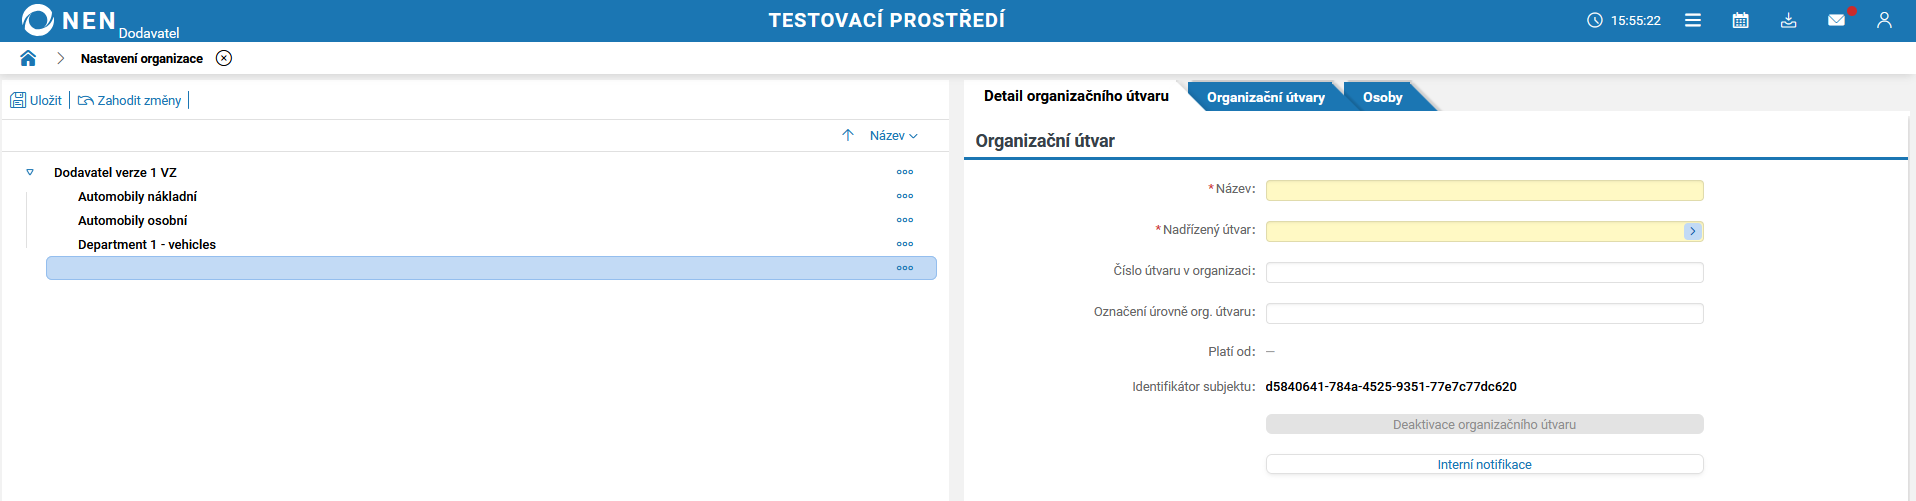Viewport: 1916px width, 501px height.
Task: Open options menu for the new empty row
Action: click(905, 268)
